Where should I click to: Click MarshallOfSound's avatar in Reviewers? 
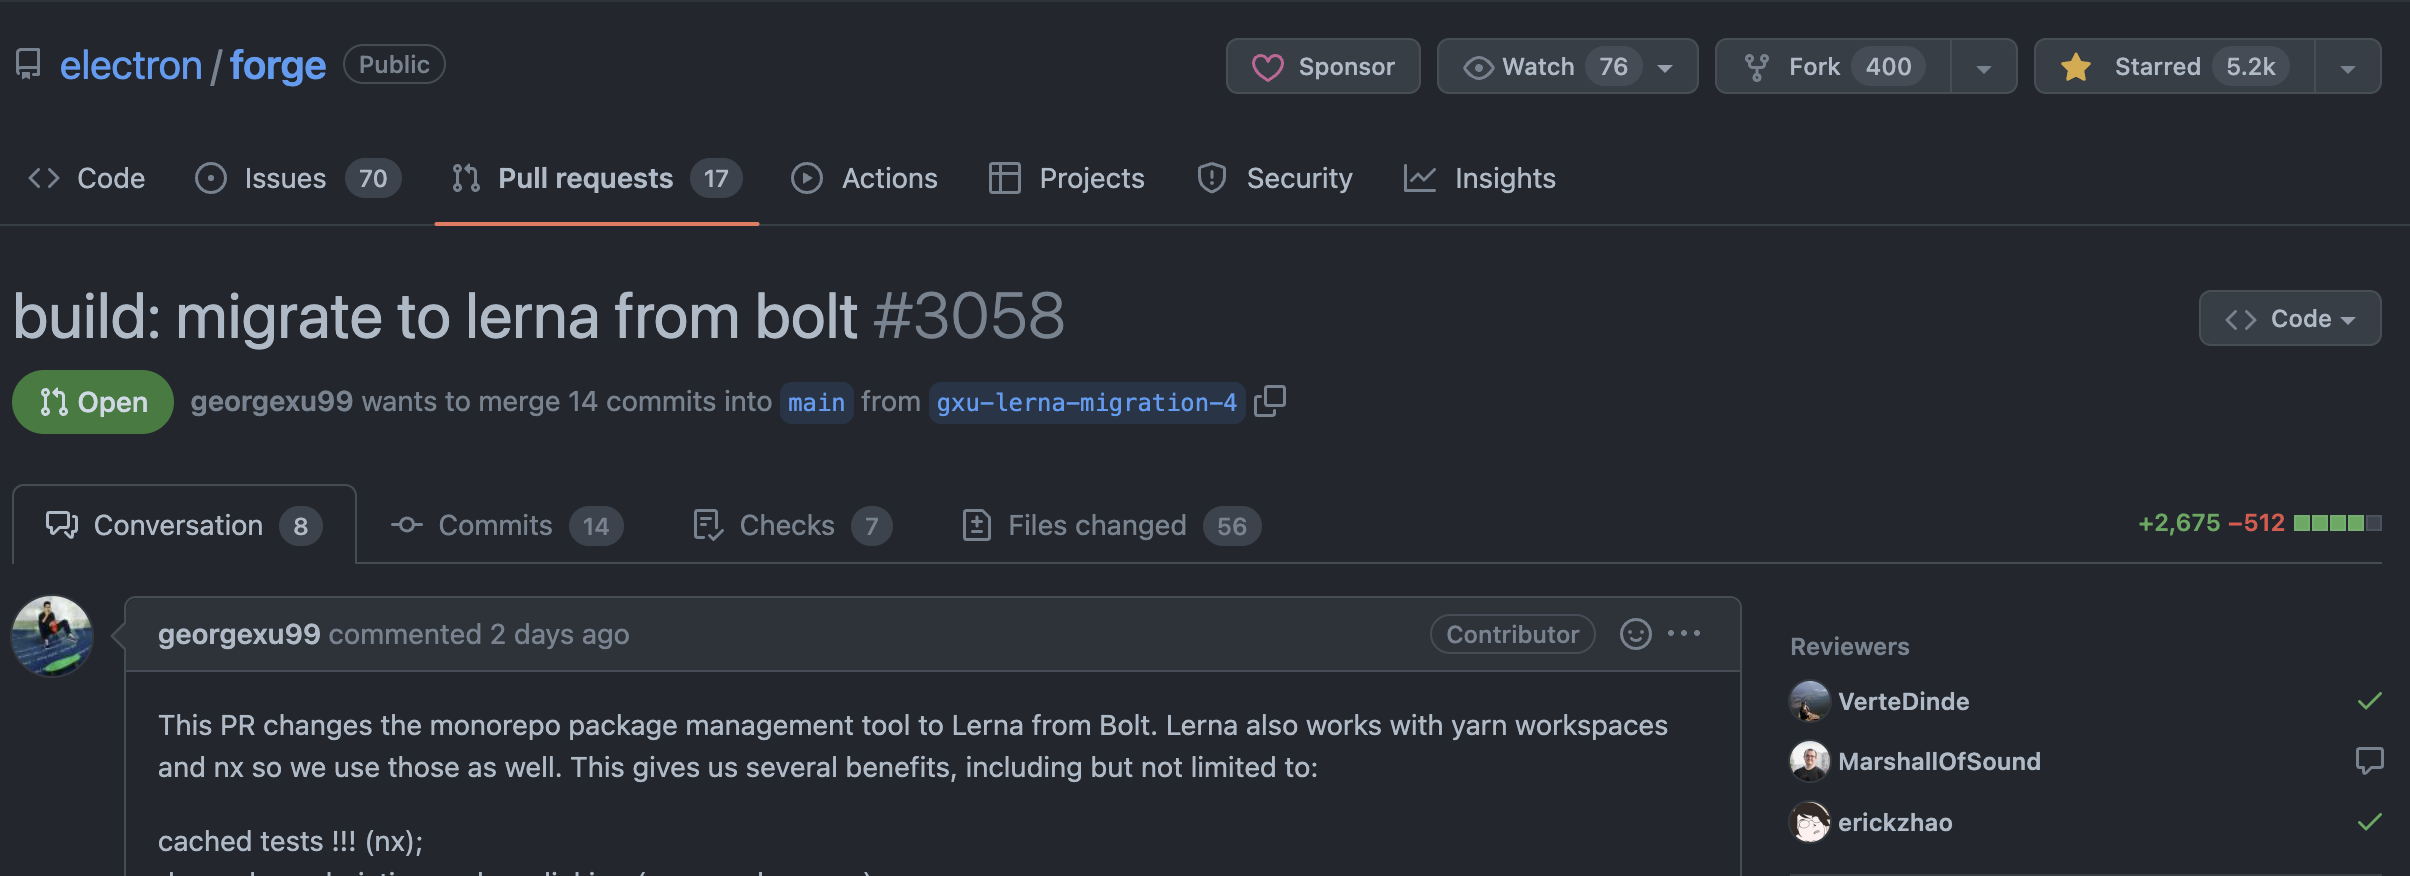point(1810,761)
